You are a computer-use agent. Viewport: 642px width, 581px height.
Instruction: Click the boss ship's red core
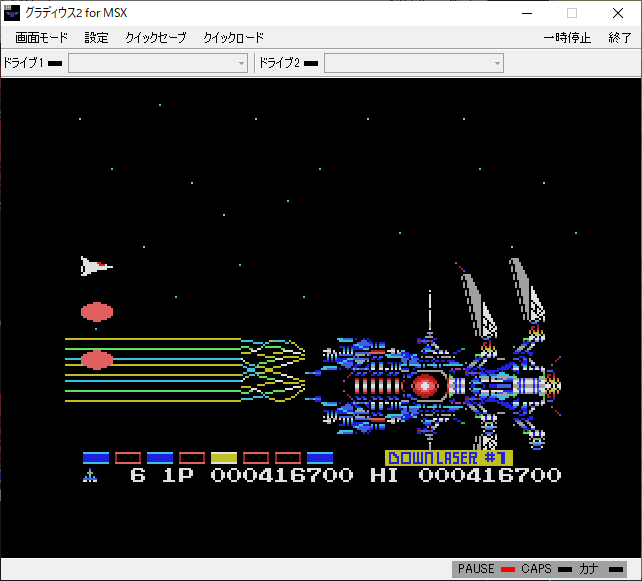pos(425,386)
